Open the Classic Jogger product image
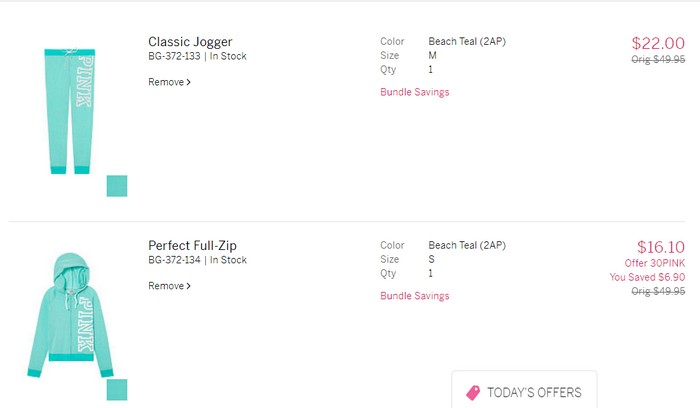Screen dimensions: 700x408 70,111
